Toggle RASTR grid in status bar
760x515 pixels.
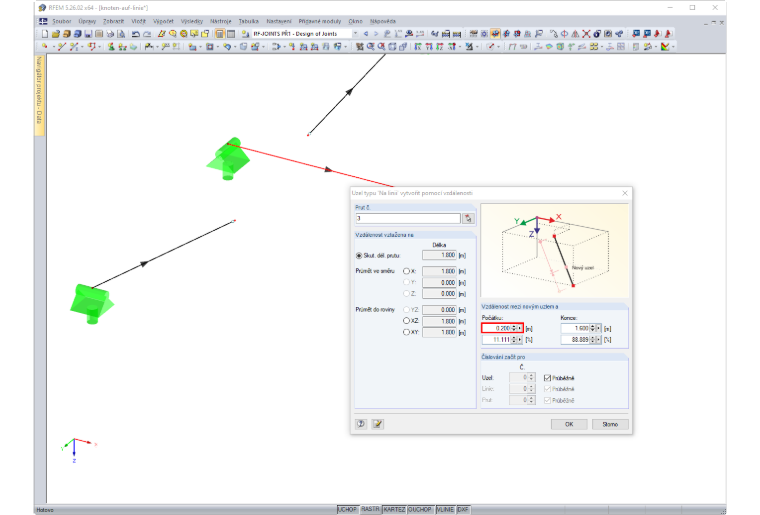370,510
